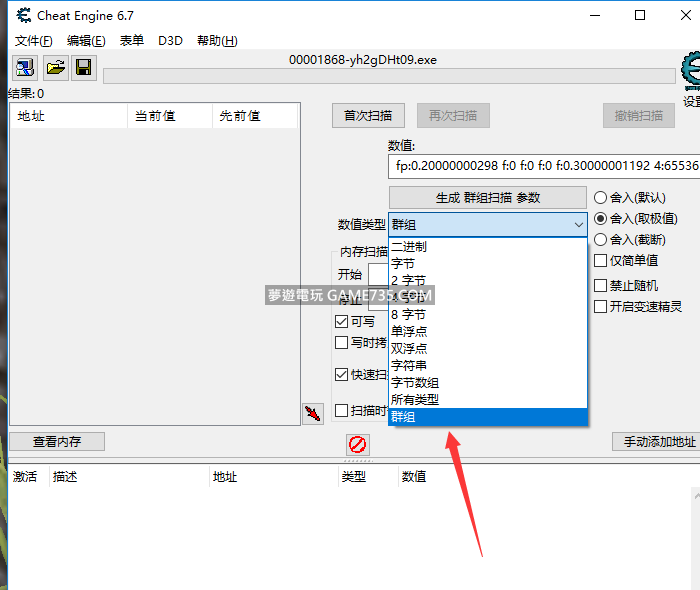Choose 所有类型 from value type list
This screenshot has width=700, height=590.
488,399
